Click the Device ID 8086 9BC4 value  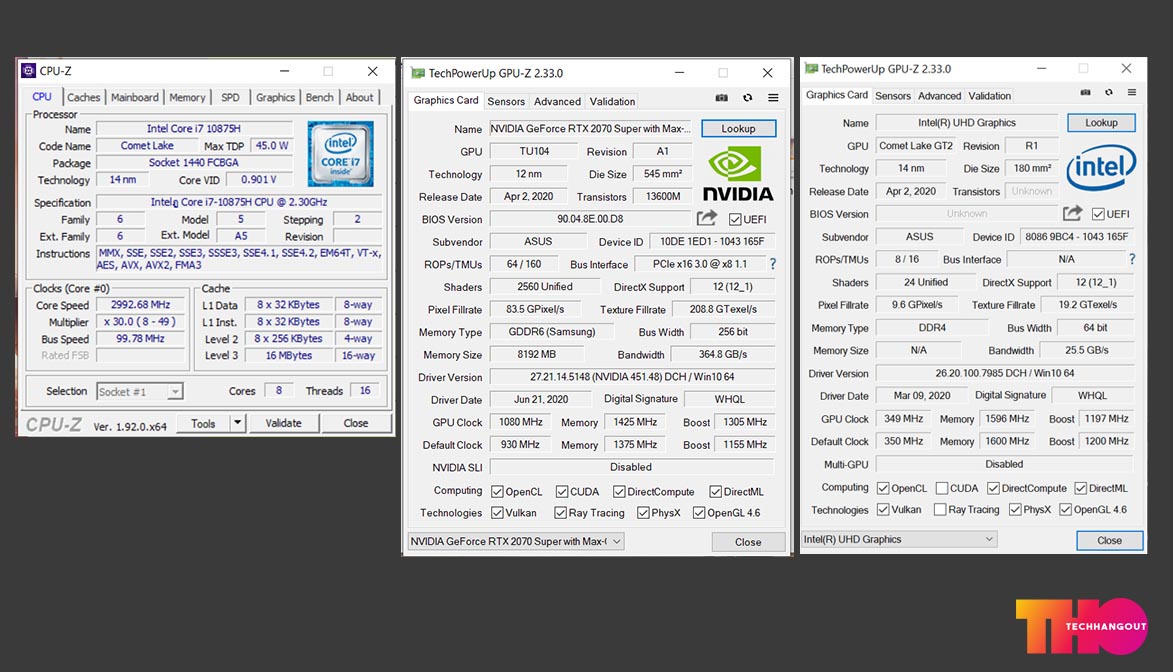(x=1076, y=236)
